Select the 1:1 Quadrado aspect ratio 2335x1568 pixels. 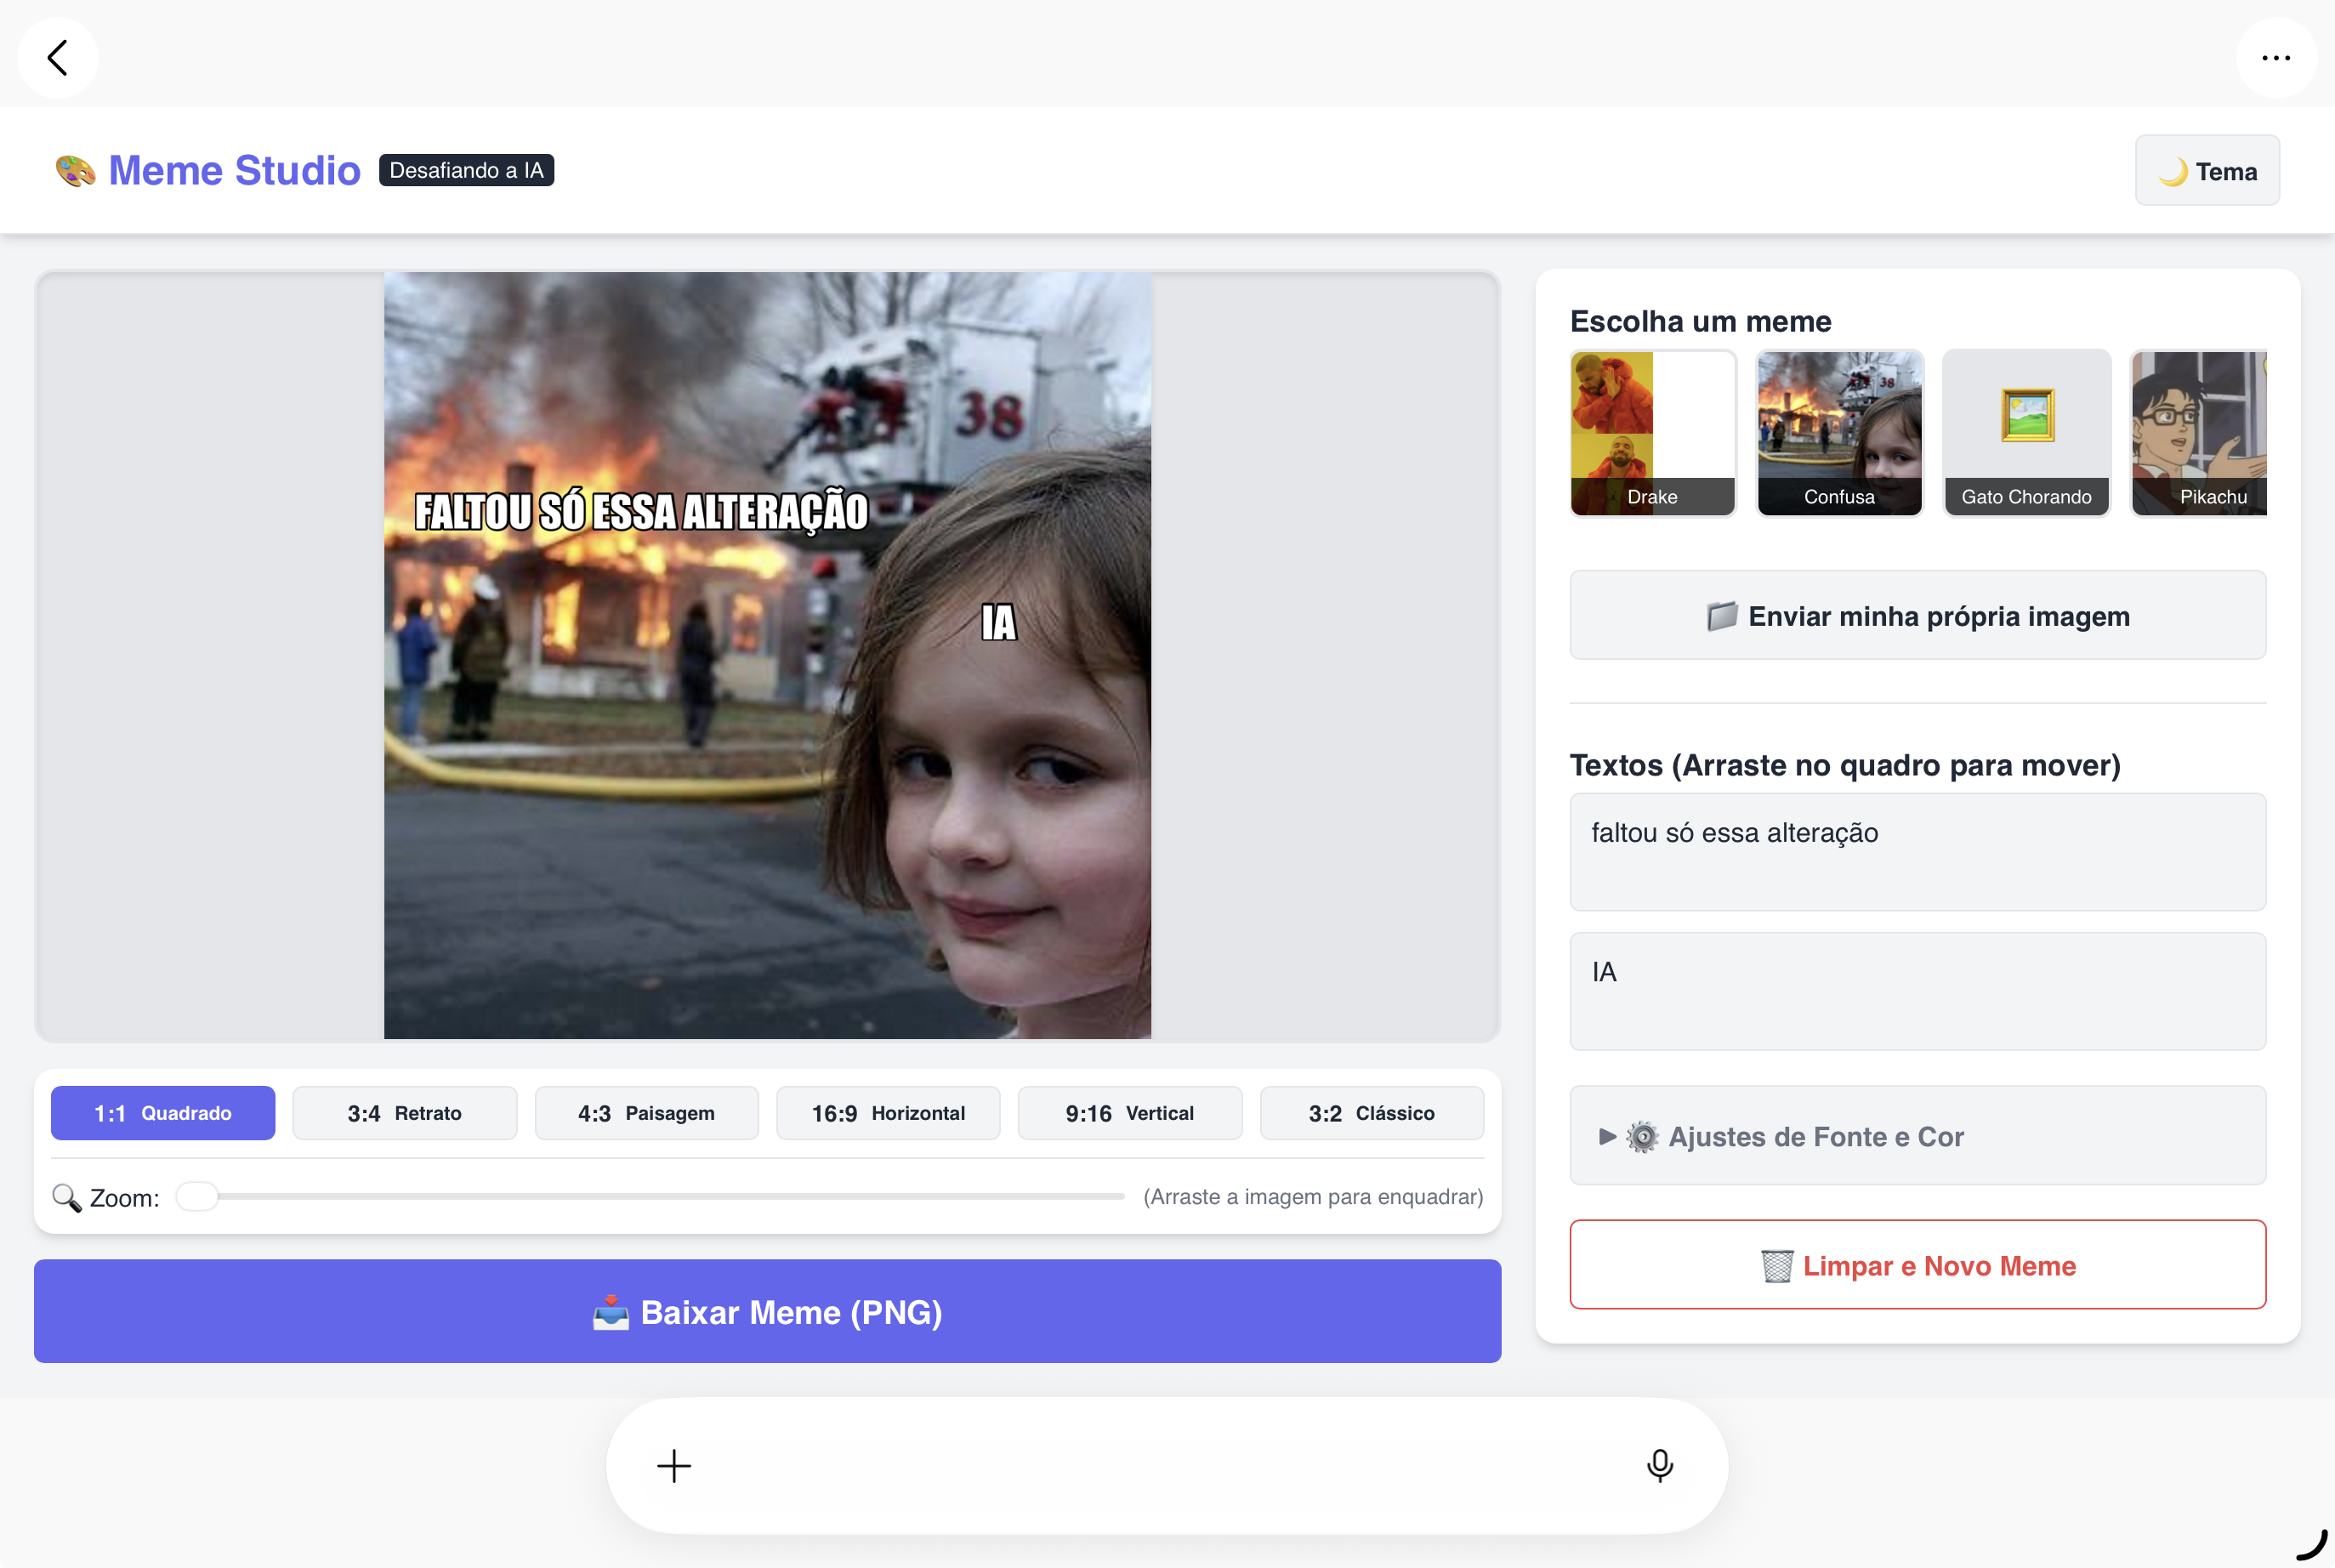pos(163,1113)
